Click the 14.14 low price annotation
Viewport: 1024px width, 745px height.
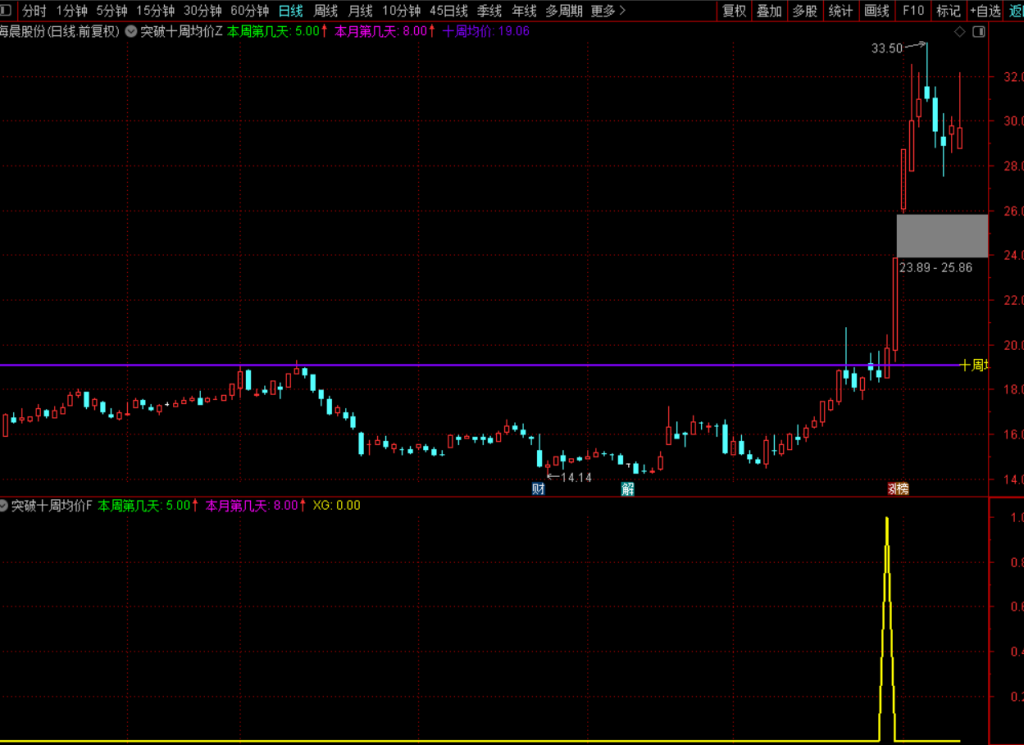click(x=576, y=478)
